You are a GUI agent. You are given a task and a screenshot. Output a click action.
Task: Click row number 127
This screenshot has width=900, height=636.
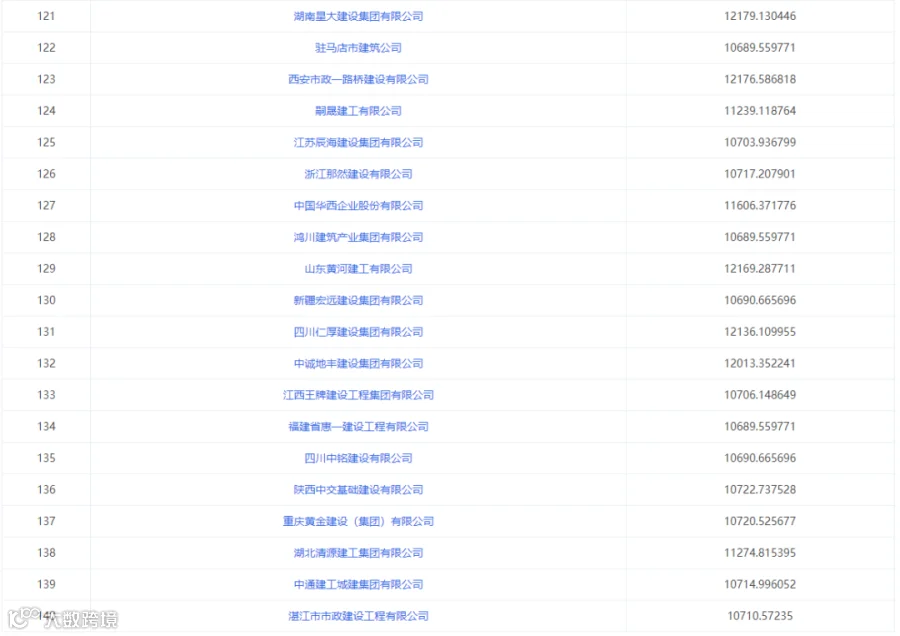46,205
